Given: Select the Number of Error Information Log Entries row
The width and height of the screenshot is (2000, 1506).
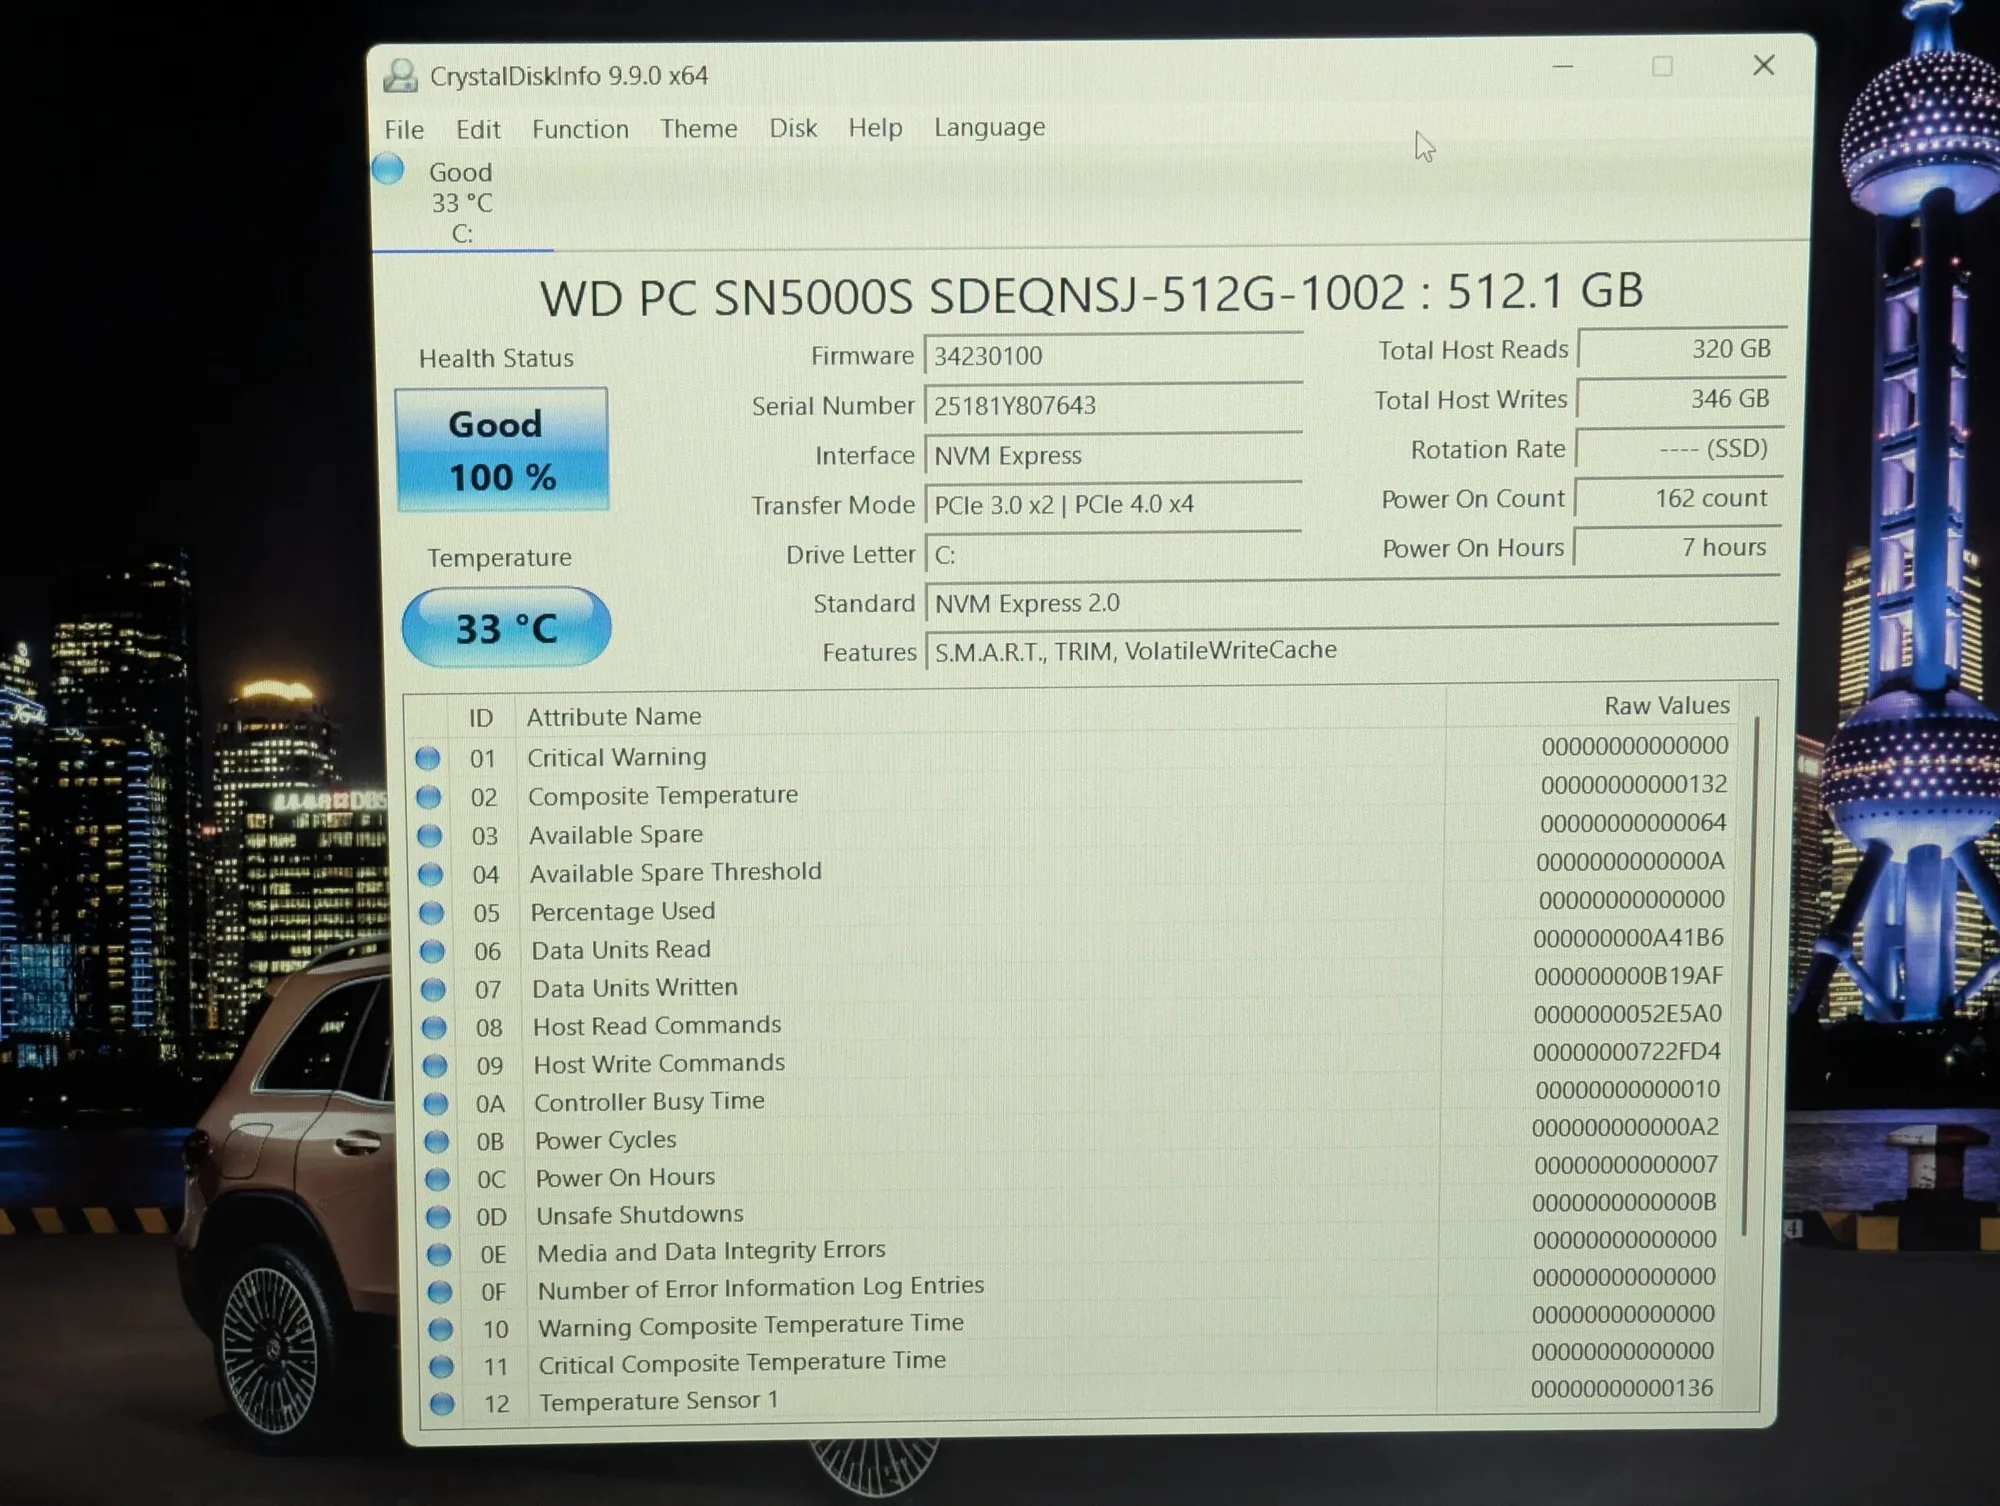Looking at the screenshot, I should 1076,1285.
